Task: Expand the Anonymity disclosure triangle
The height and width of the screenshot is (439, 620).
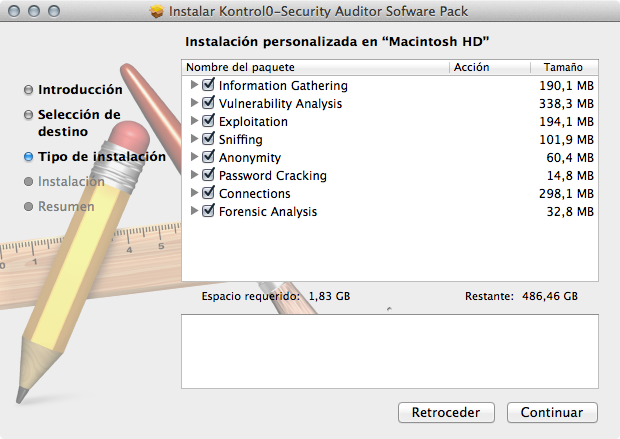Action: [194, 157]
